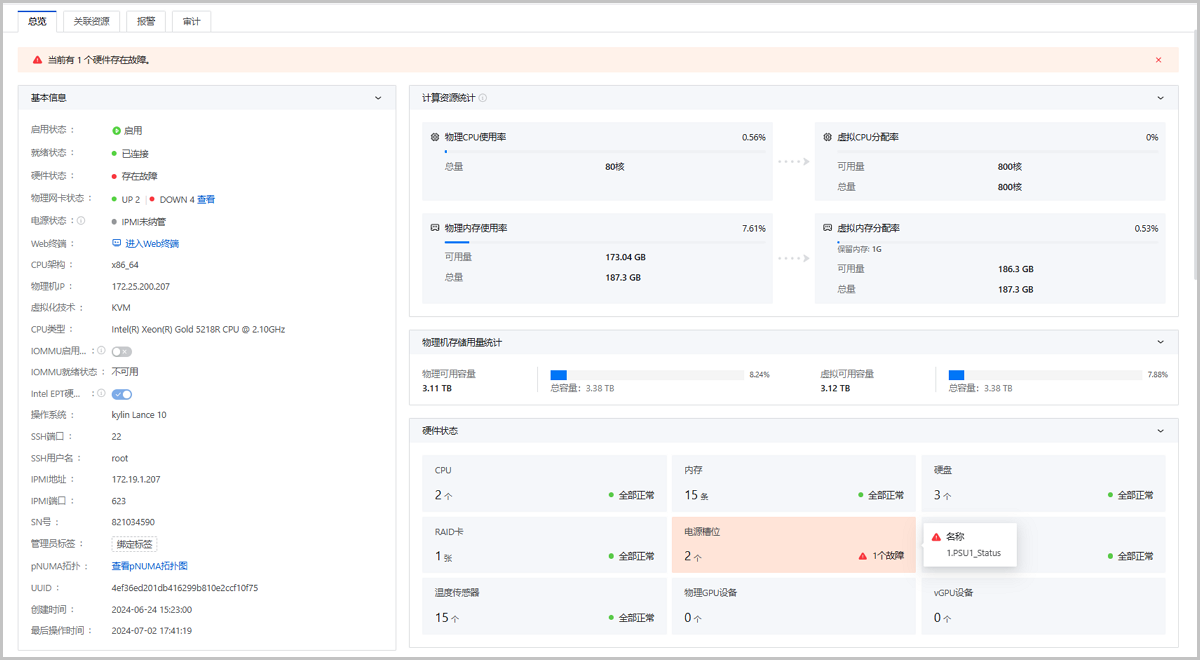Toggle the IOMMU启用 switch
Screen dimensions: 1200x660
pyautogui.click(x=122, y=352)
